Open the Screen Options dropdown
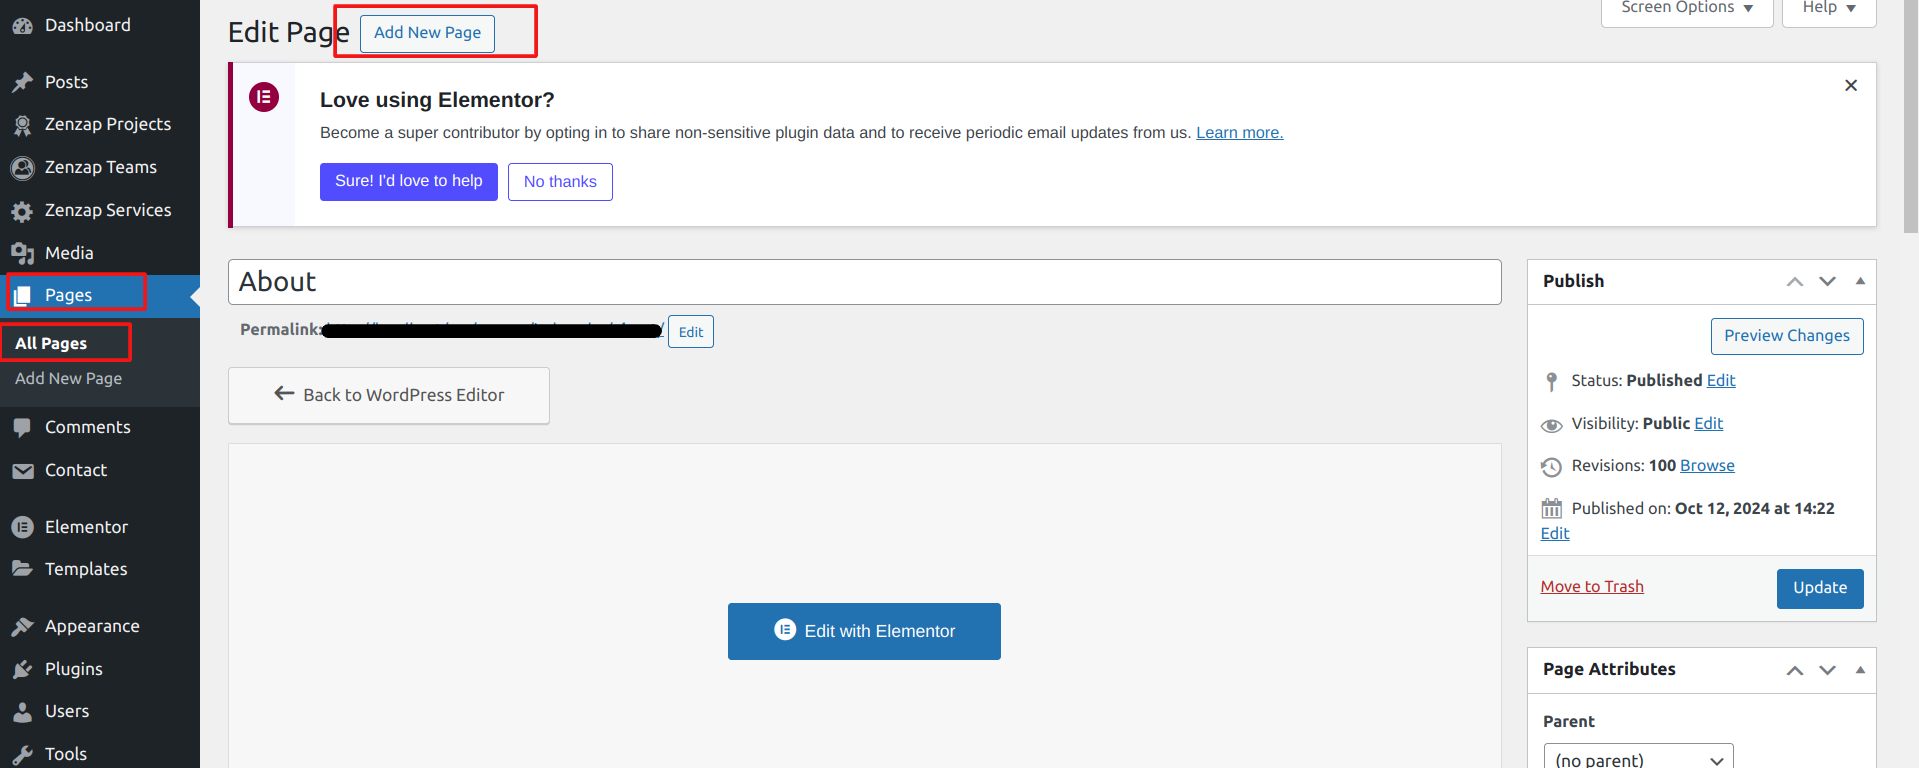The image size is (1919, 768). 1686,9
